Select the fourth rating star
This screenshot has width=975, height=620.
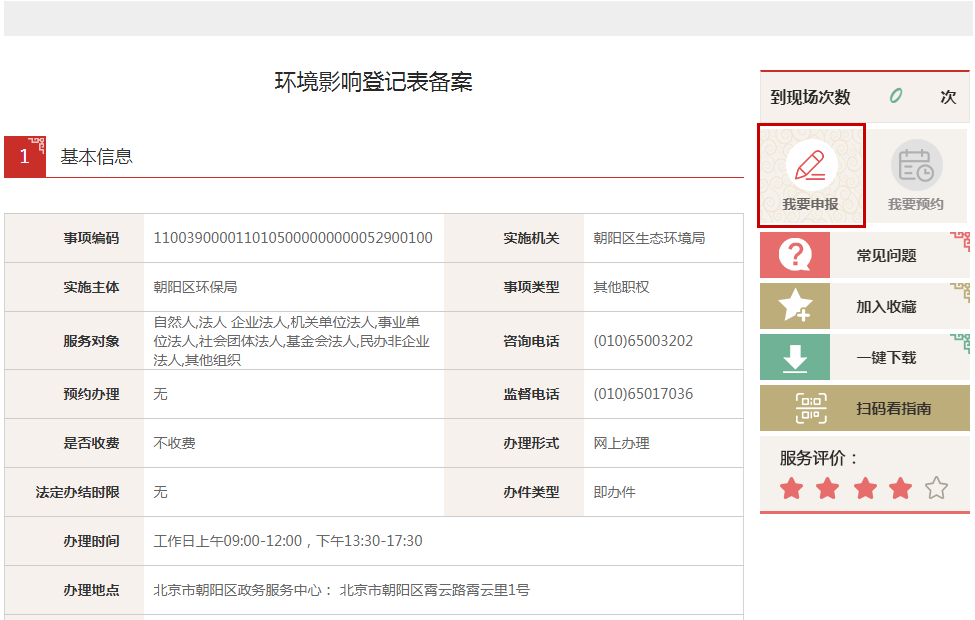click(900, 488)
